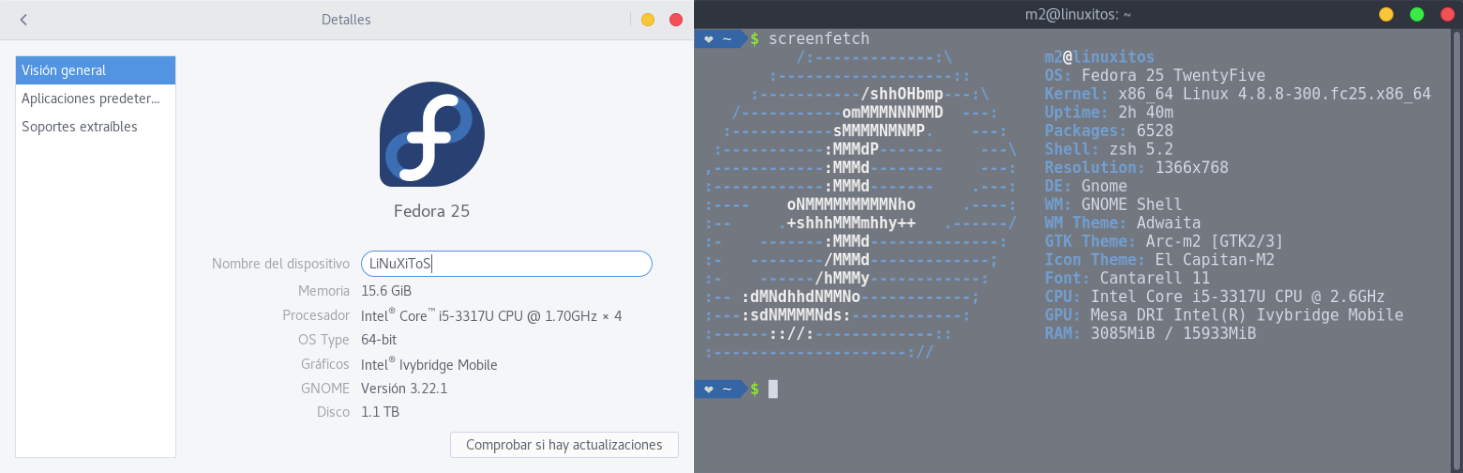Click the Font Cantarell 11 line
The height and width of the screenshot is (473, 1463).
coord(1127,278)
